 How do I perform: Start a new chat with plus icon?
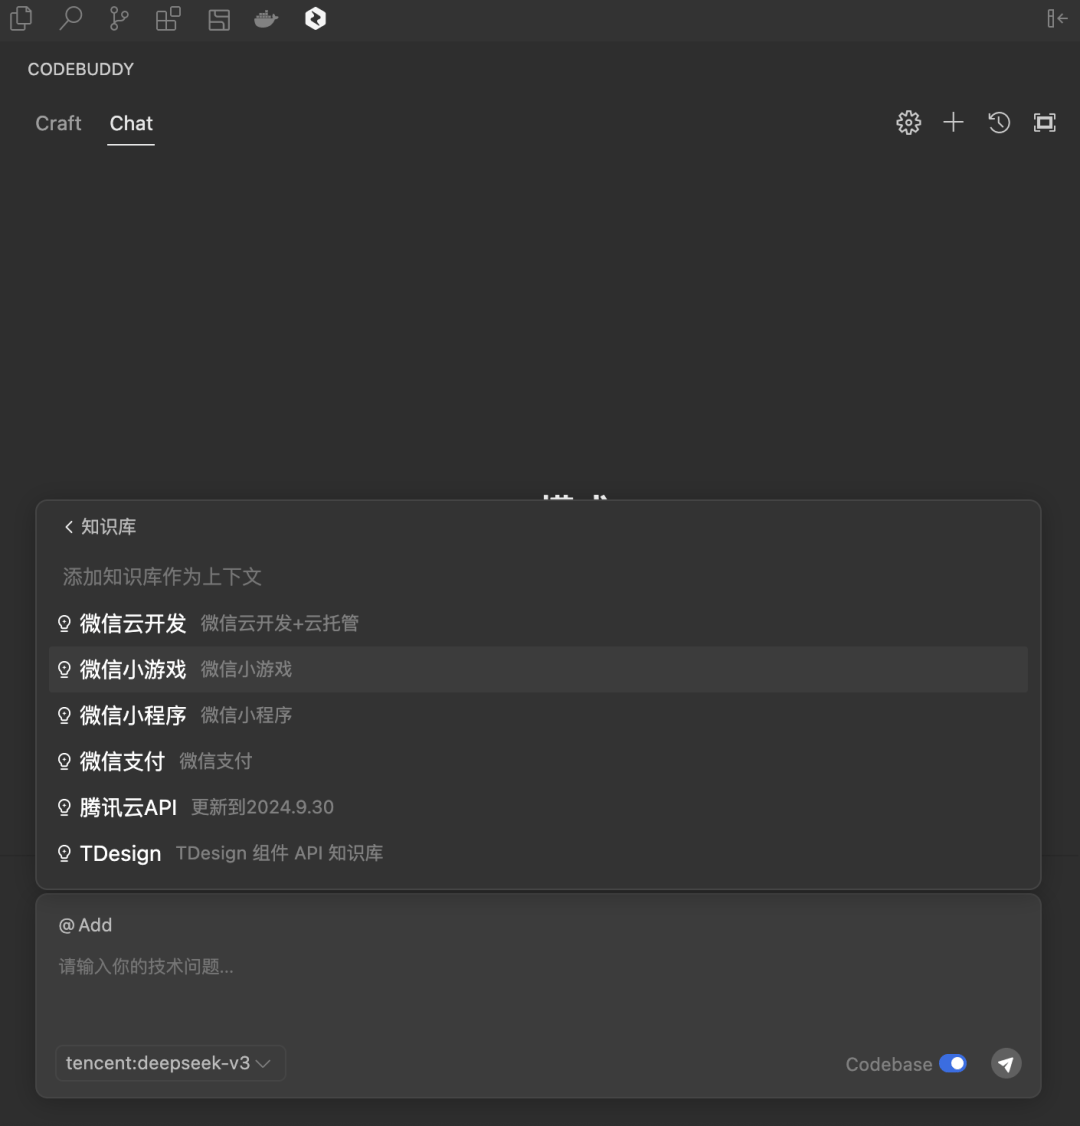953,123
